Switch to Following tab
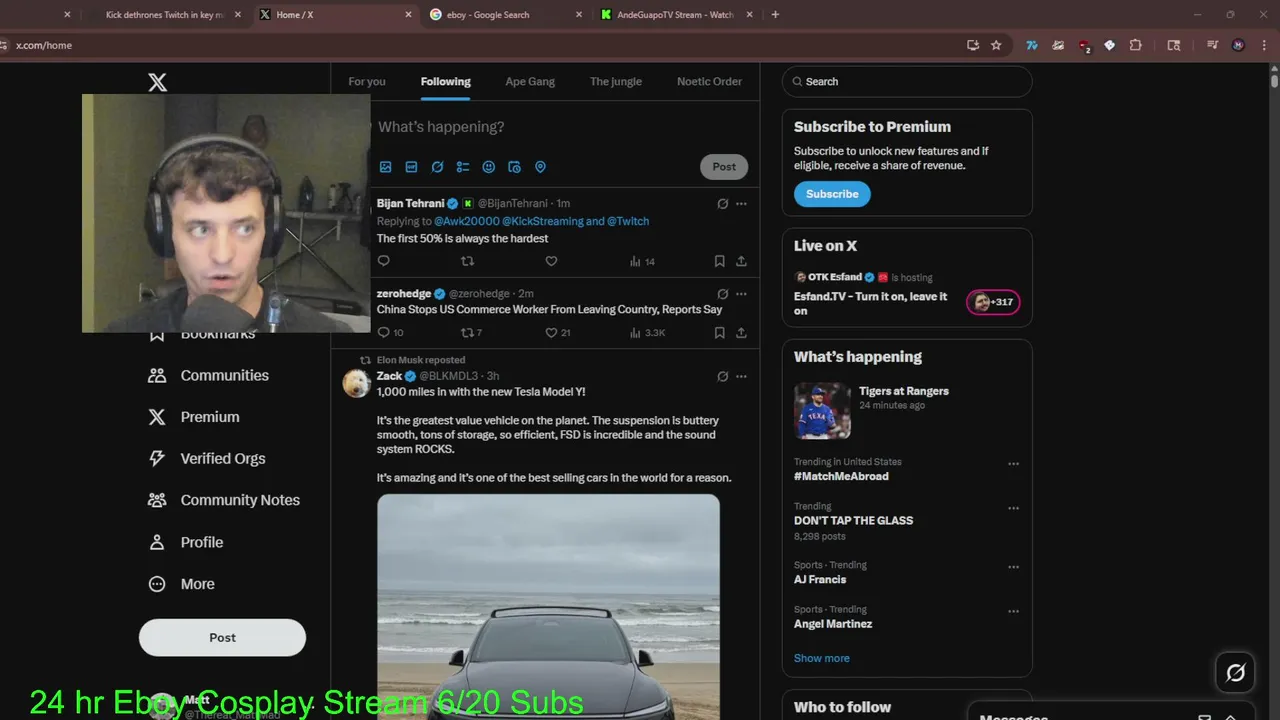This screenshot has height=720, width=1280. click(x=446, y=82)
